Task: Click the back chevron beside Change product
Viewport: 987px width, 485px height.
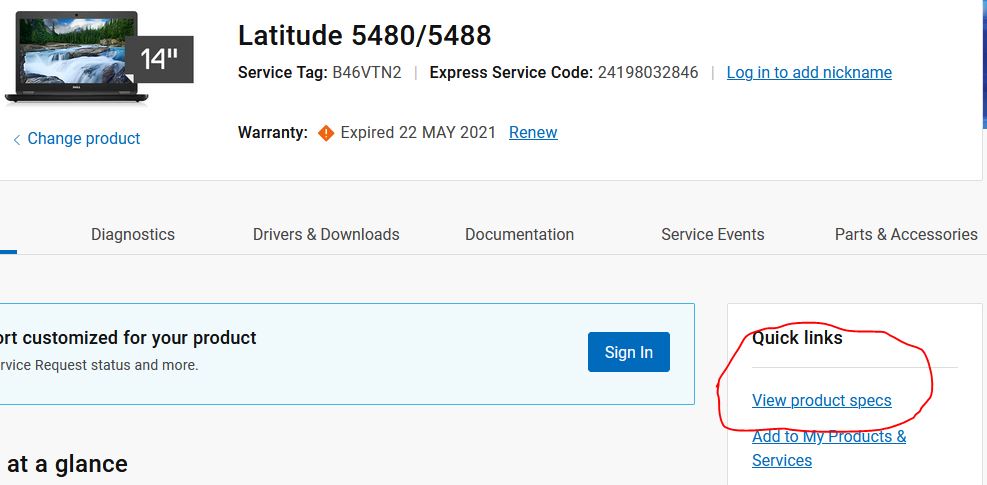Action: click(x=17, y=139)
